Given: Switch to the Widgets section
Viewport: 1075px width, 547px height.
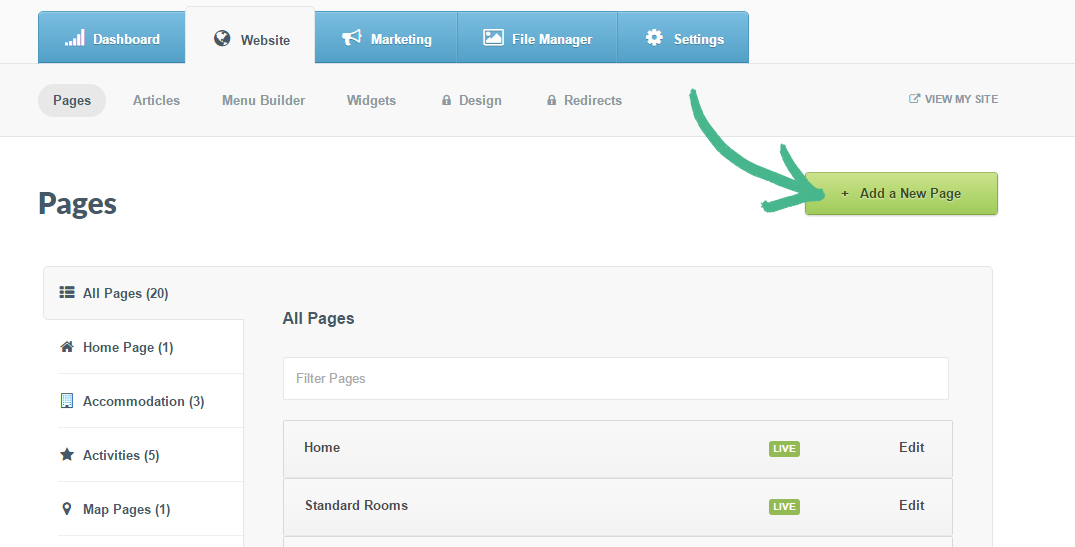Looking at the screenshot, I should (x=371, y=100).
